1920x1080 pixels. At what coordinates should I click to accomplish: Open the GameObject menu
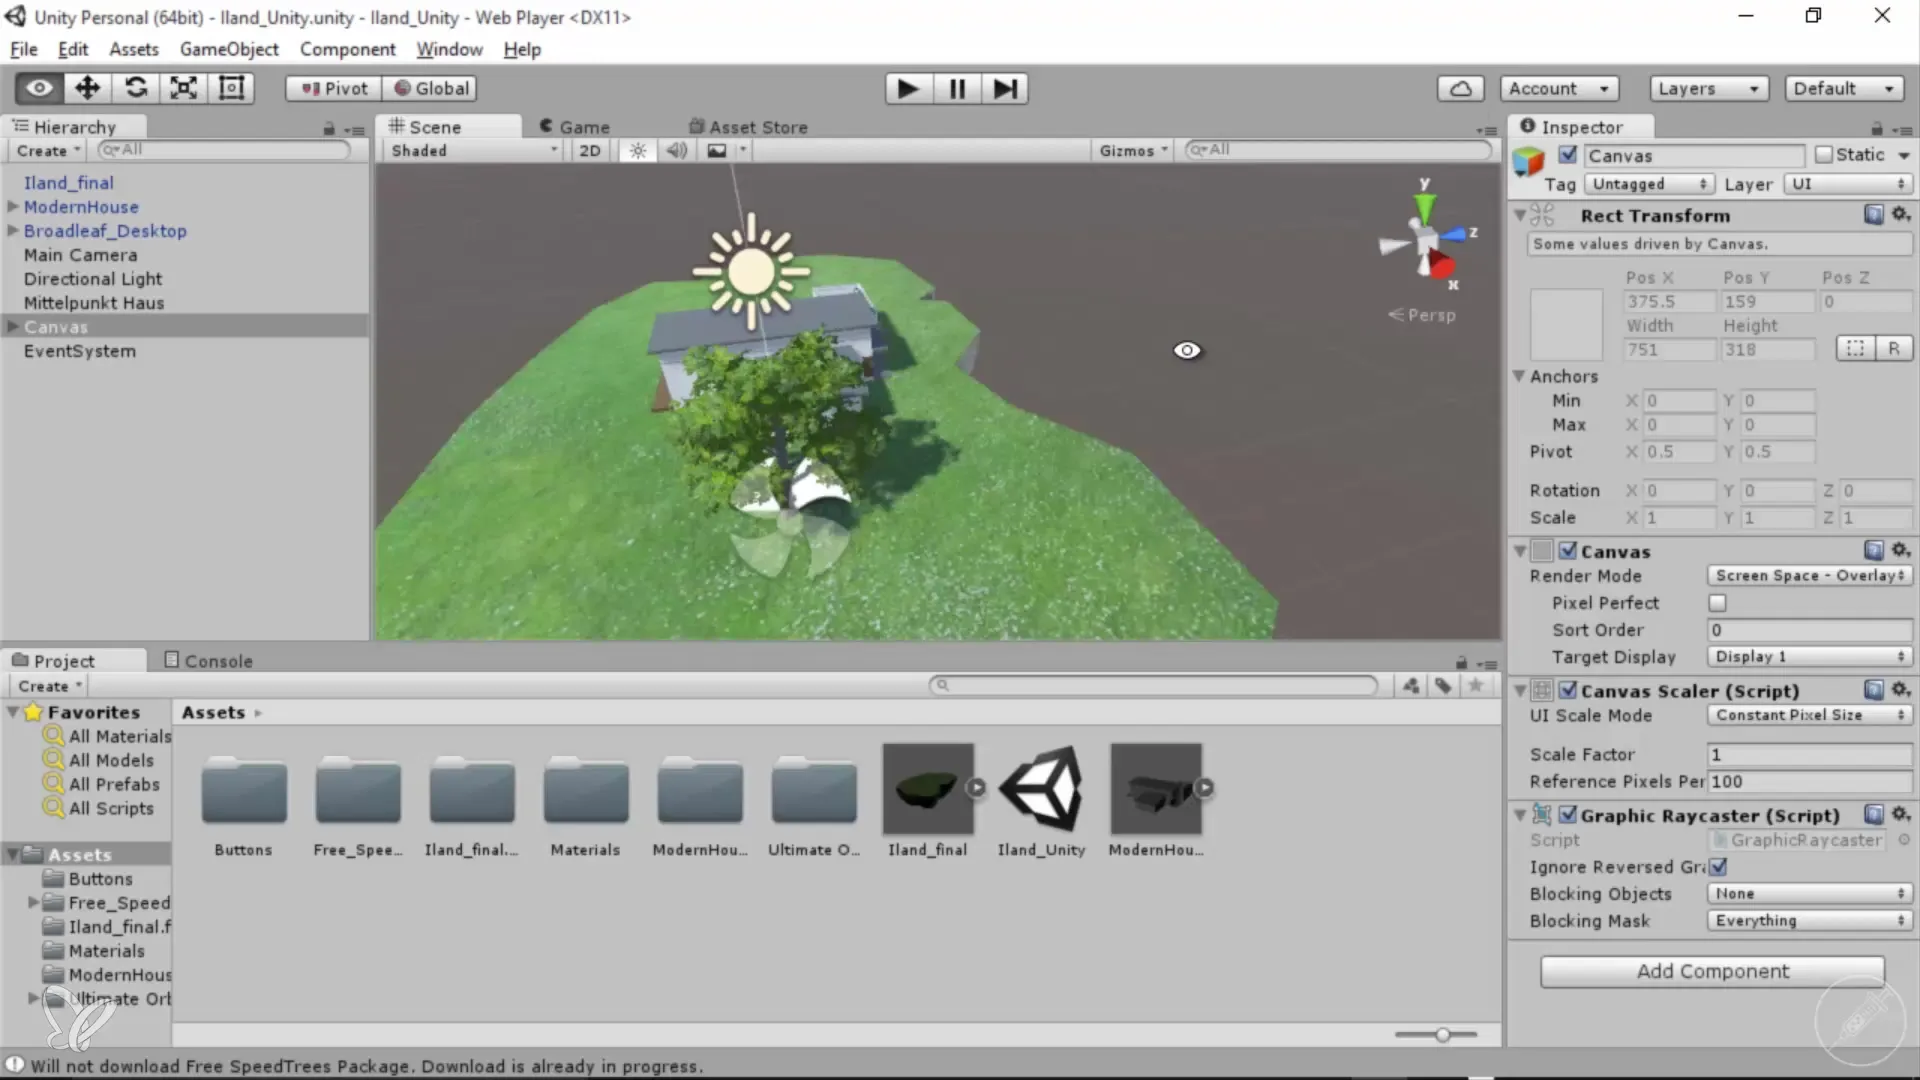(x=229, y=49)
